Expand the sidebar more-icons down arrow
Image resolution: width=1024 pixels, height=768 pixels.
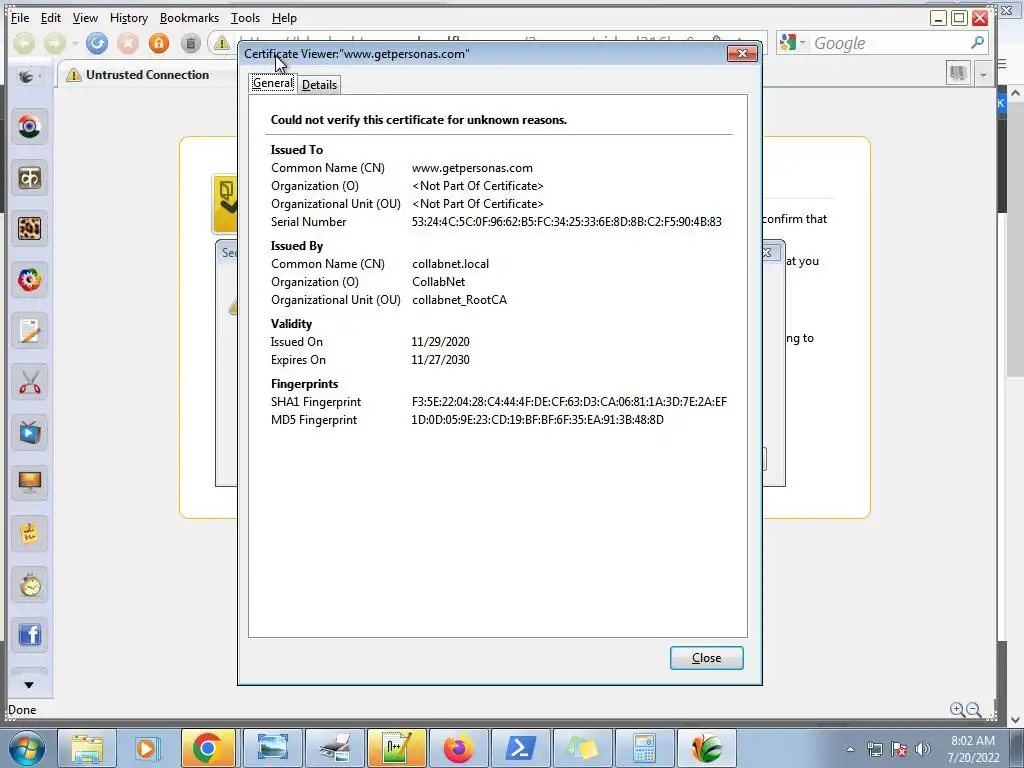point(29,684)
